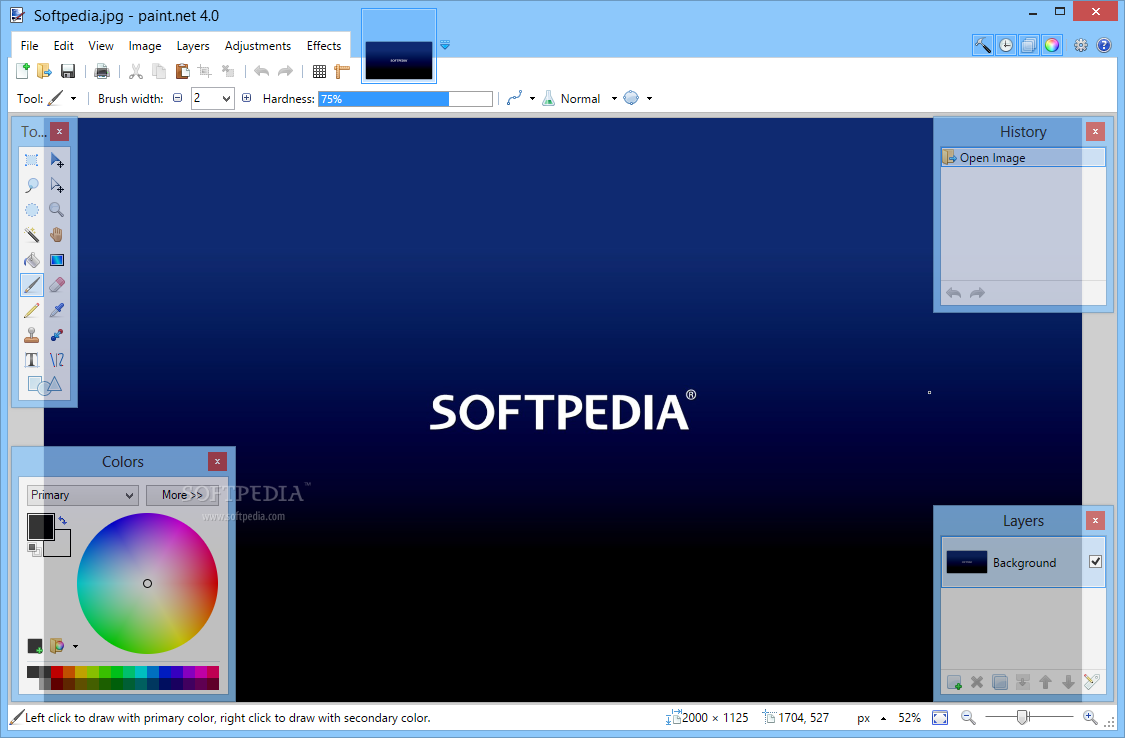Open the Normal blend mode dropdown

614,99
